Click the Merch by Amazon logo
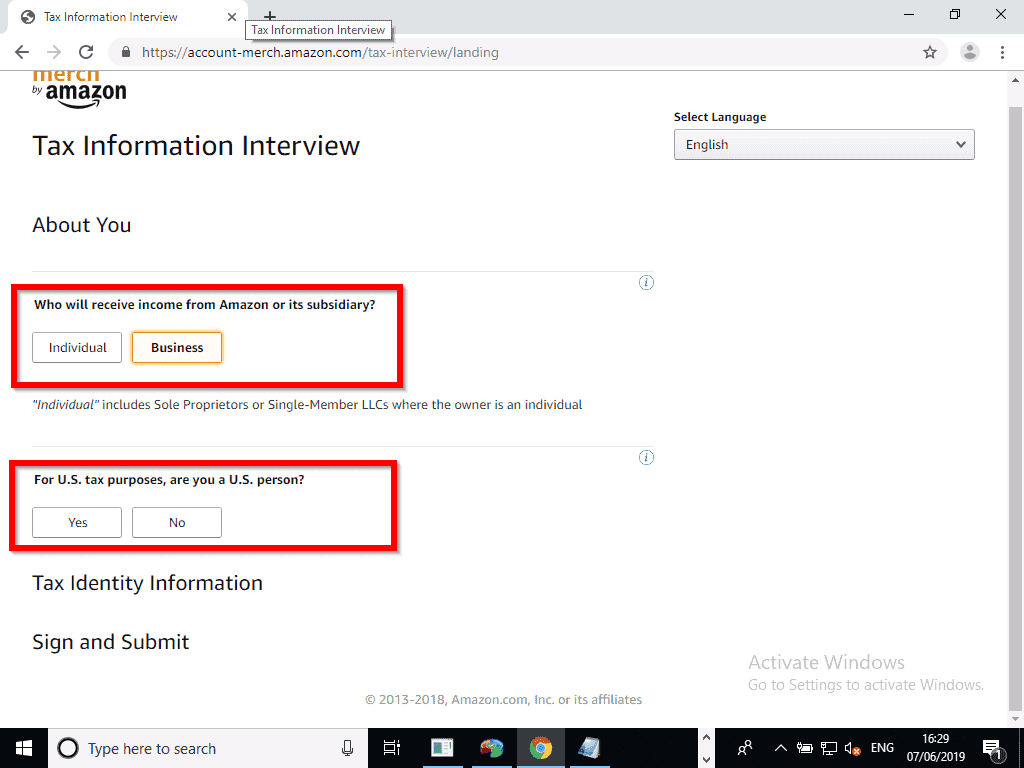The width and height of the screenshot is (1024, 768). click(x=79, y=90)
